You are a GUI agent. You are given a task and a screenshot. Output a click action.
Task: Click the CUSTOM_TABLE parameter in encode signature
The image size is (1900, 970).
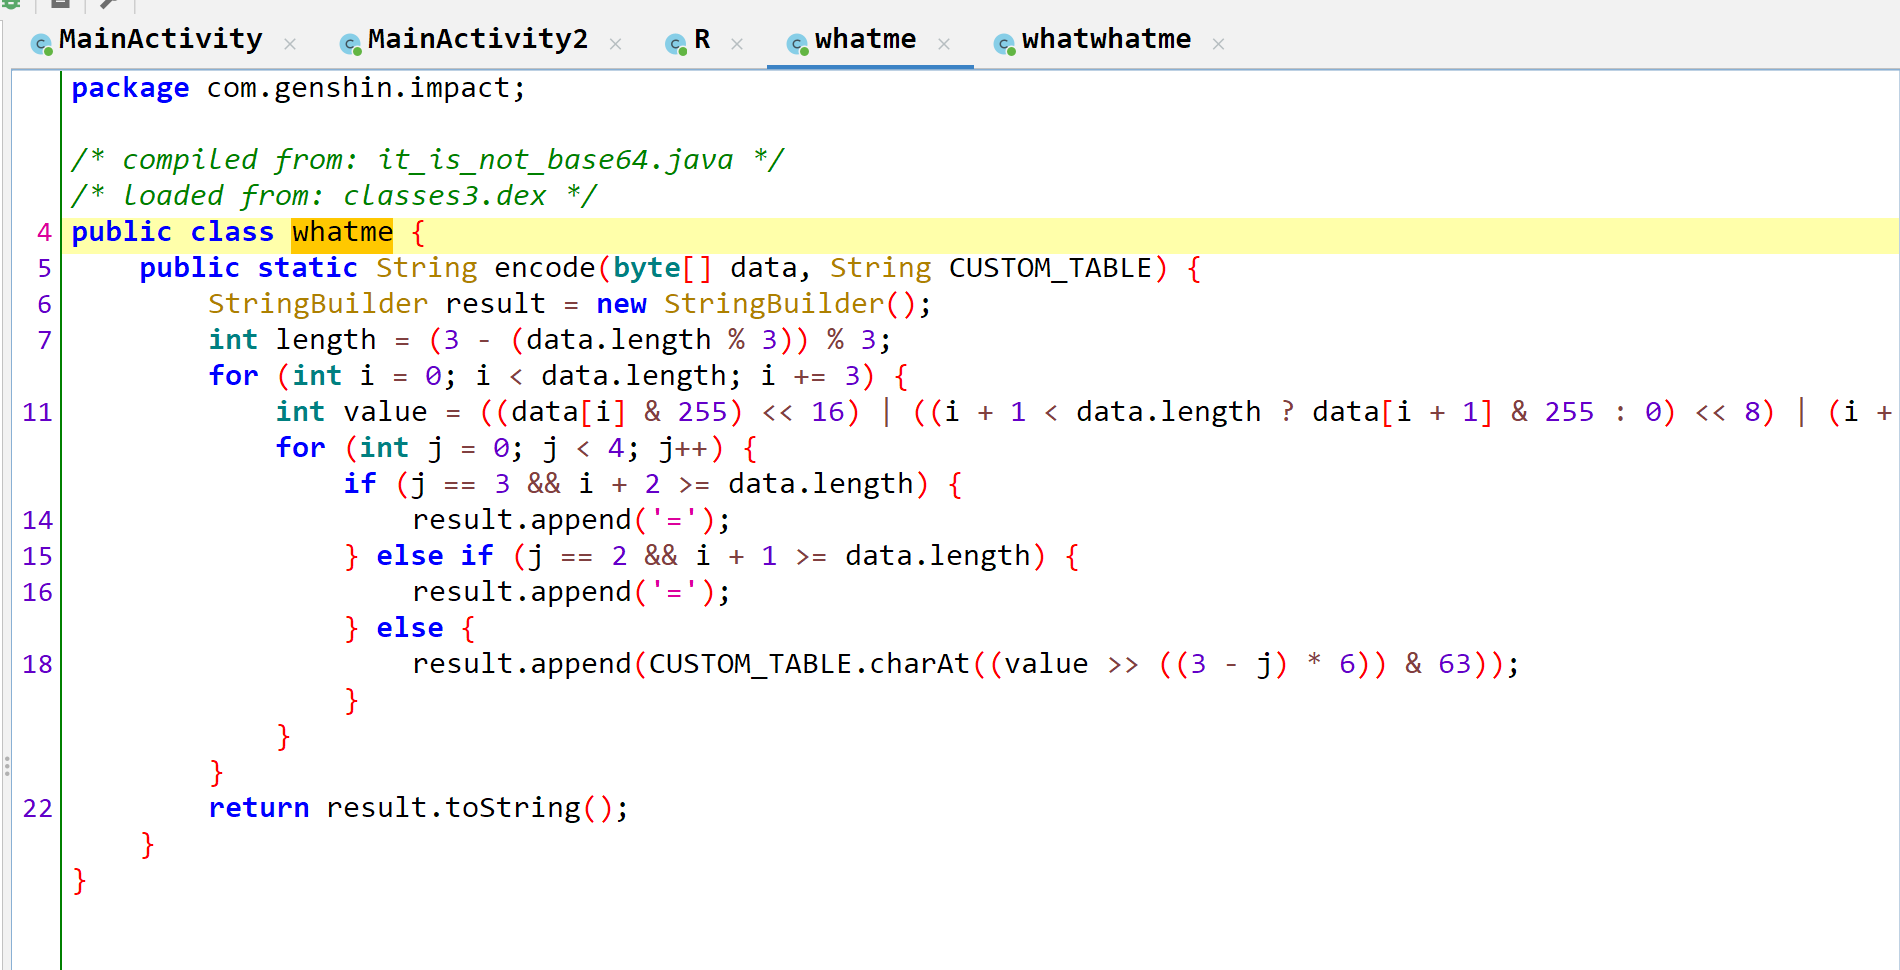coord(1050,269)
